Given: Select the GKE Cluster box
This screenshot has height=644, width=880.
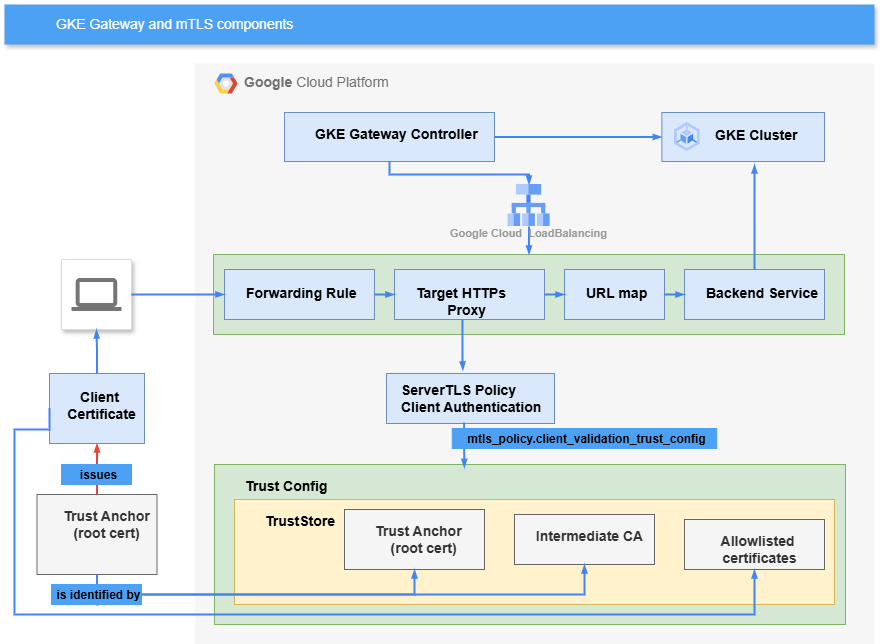Looking at the screenshot, I should point(743,137).
